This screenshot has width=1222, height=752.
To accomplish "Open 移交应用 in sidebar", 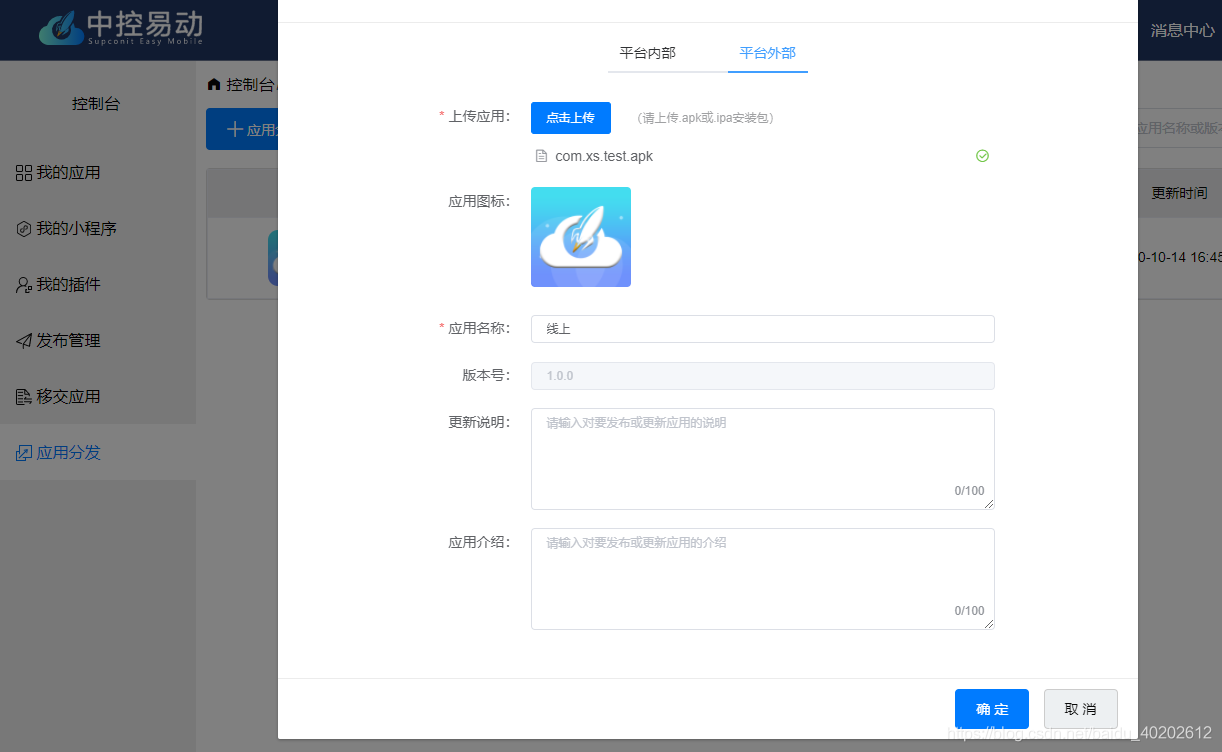I will click(98, 397).
